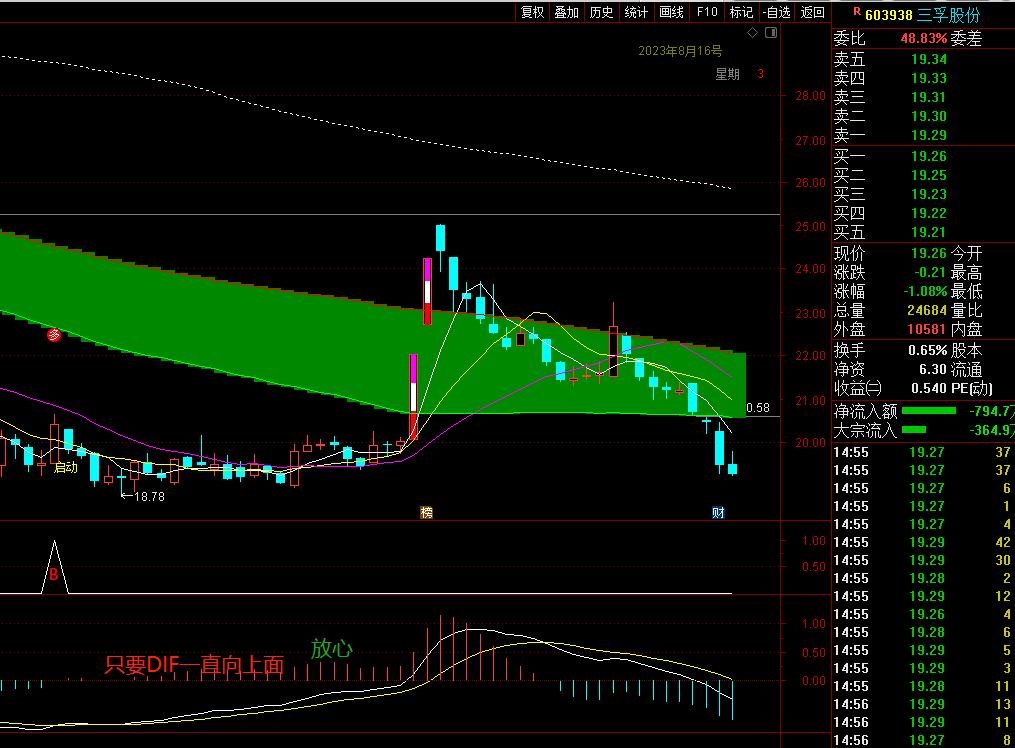
Task: Click the tick row with volume 42
Action: tap(923, 542)
